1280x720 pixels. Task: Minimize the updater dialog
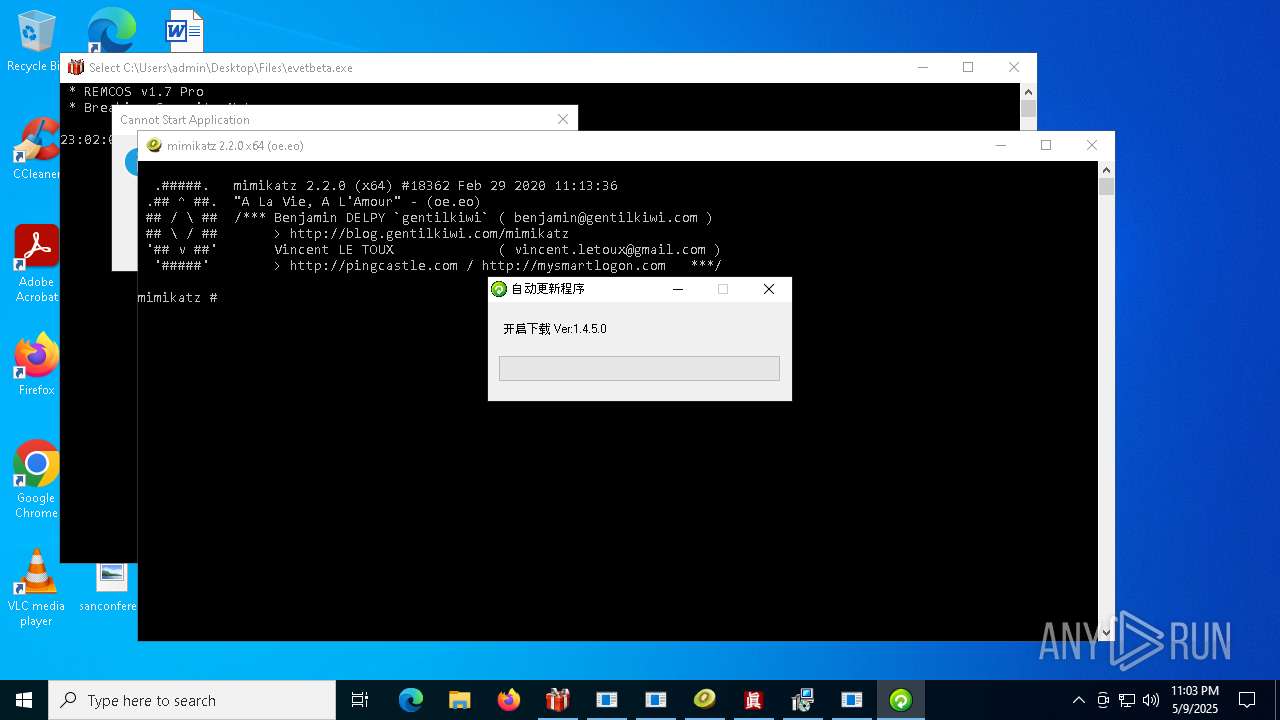678,289
